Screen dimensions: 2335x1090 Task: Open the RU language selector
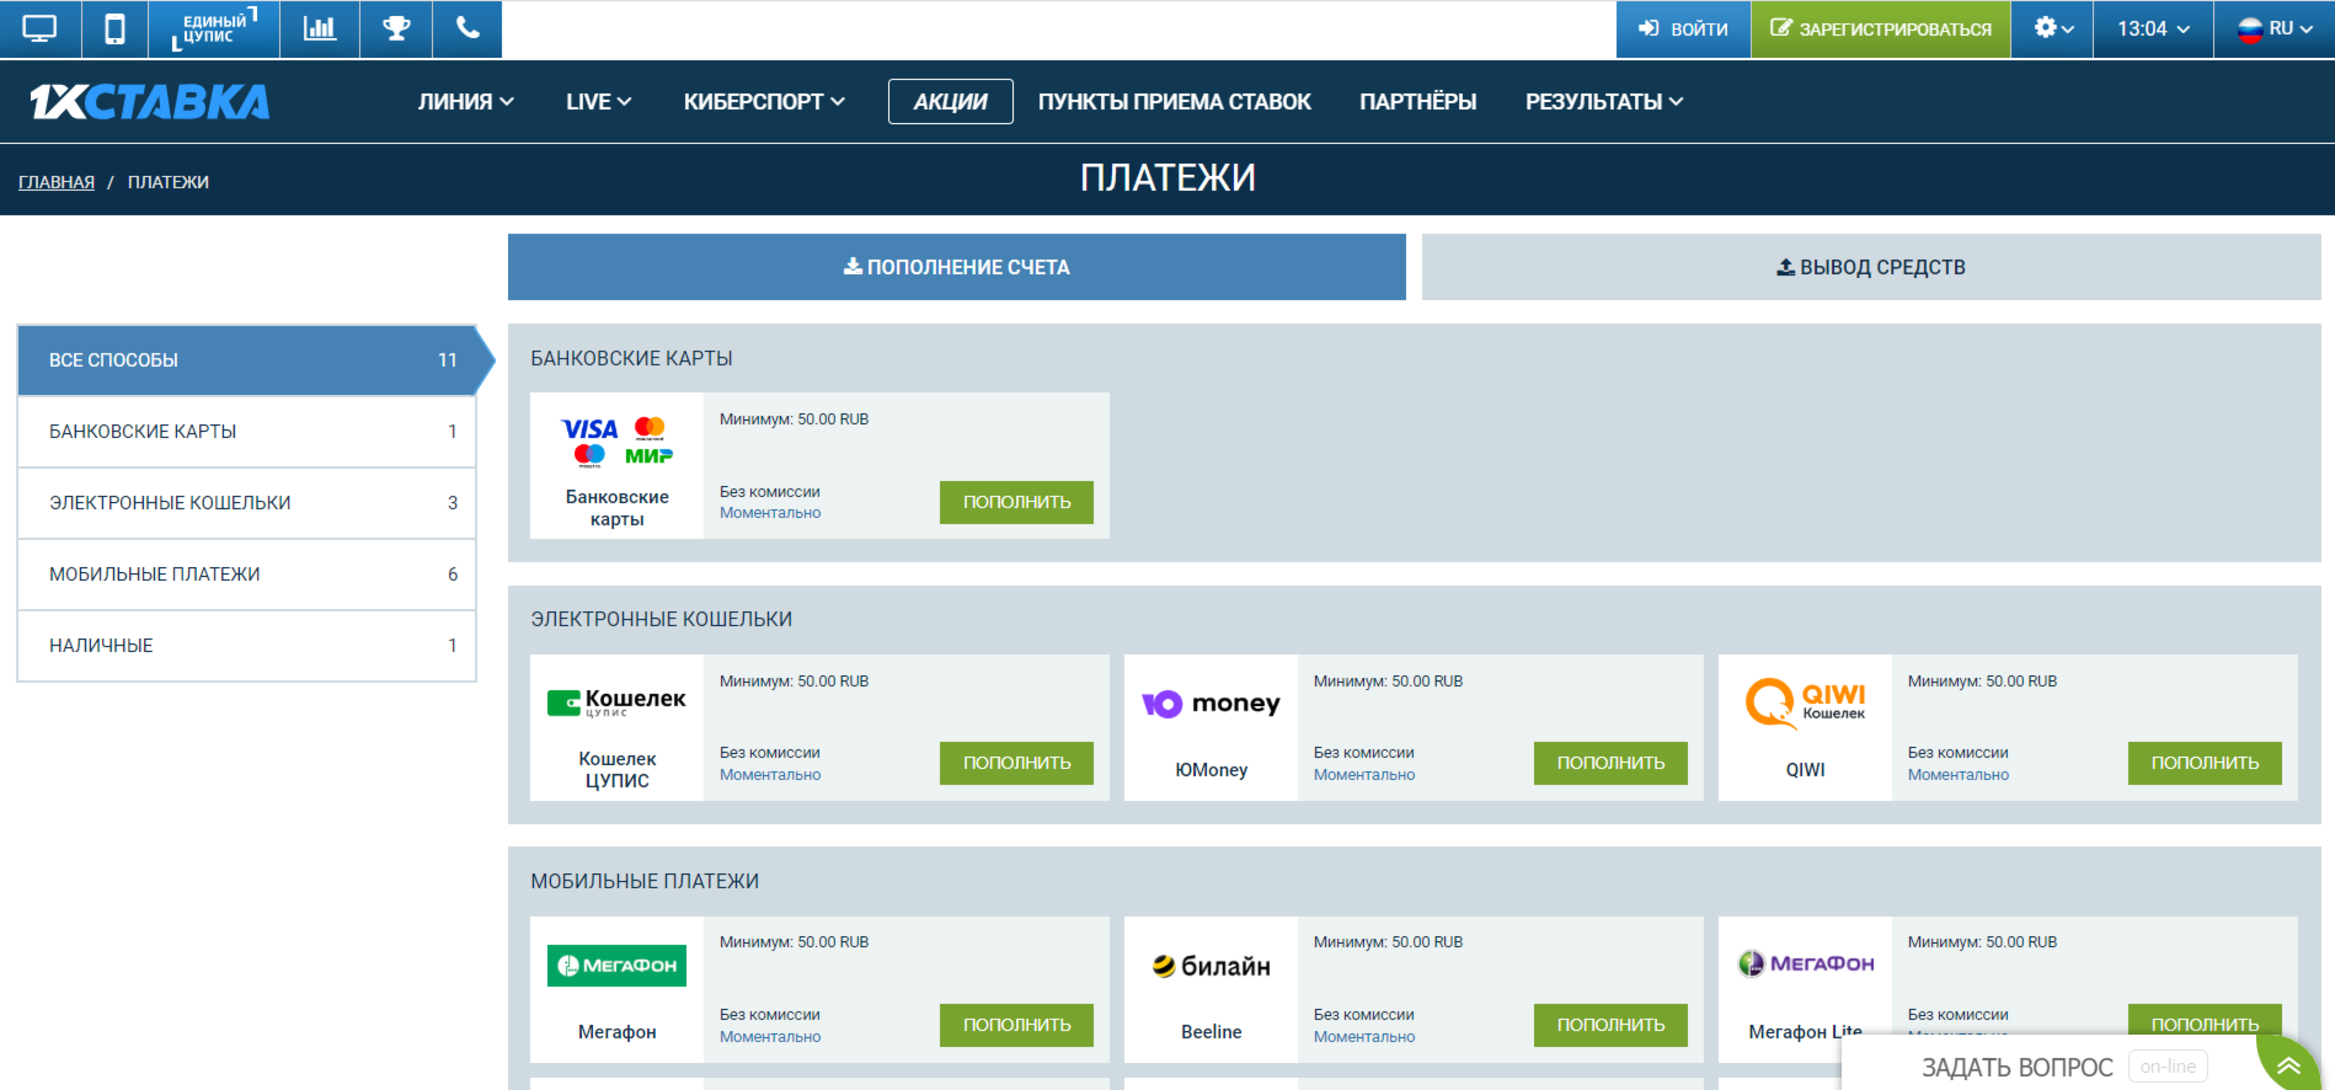click(2274, 29)
